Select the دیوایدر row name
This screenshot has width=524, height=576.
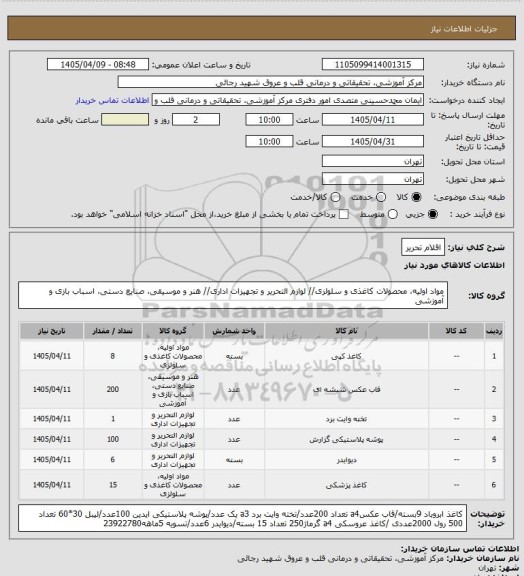346,460
